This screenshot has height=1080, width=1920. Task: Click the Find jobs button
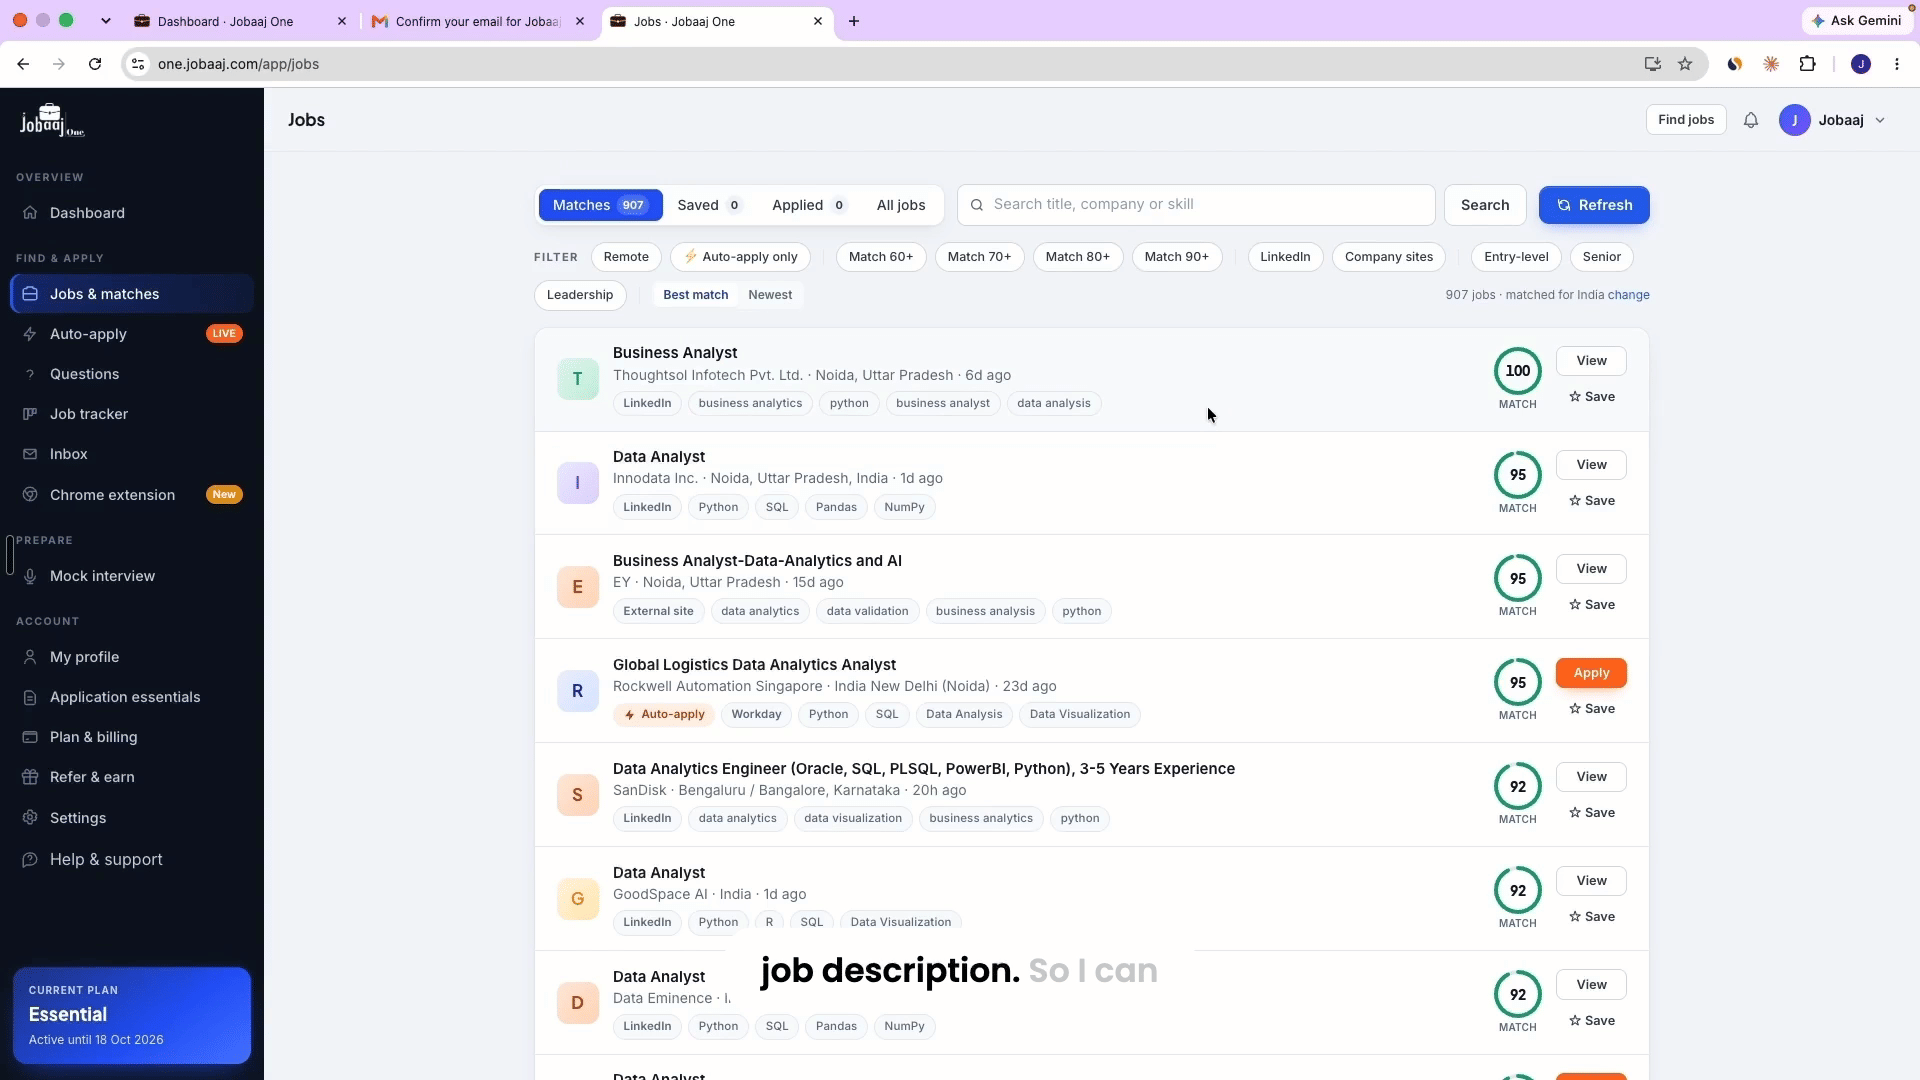coord(1686,120)
